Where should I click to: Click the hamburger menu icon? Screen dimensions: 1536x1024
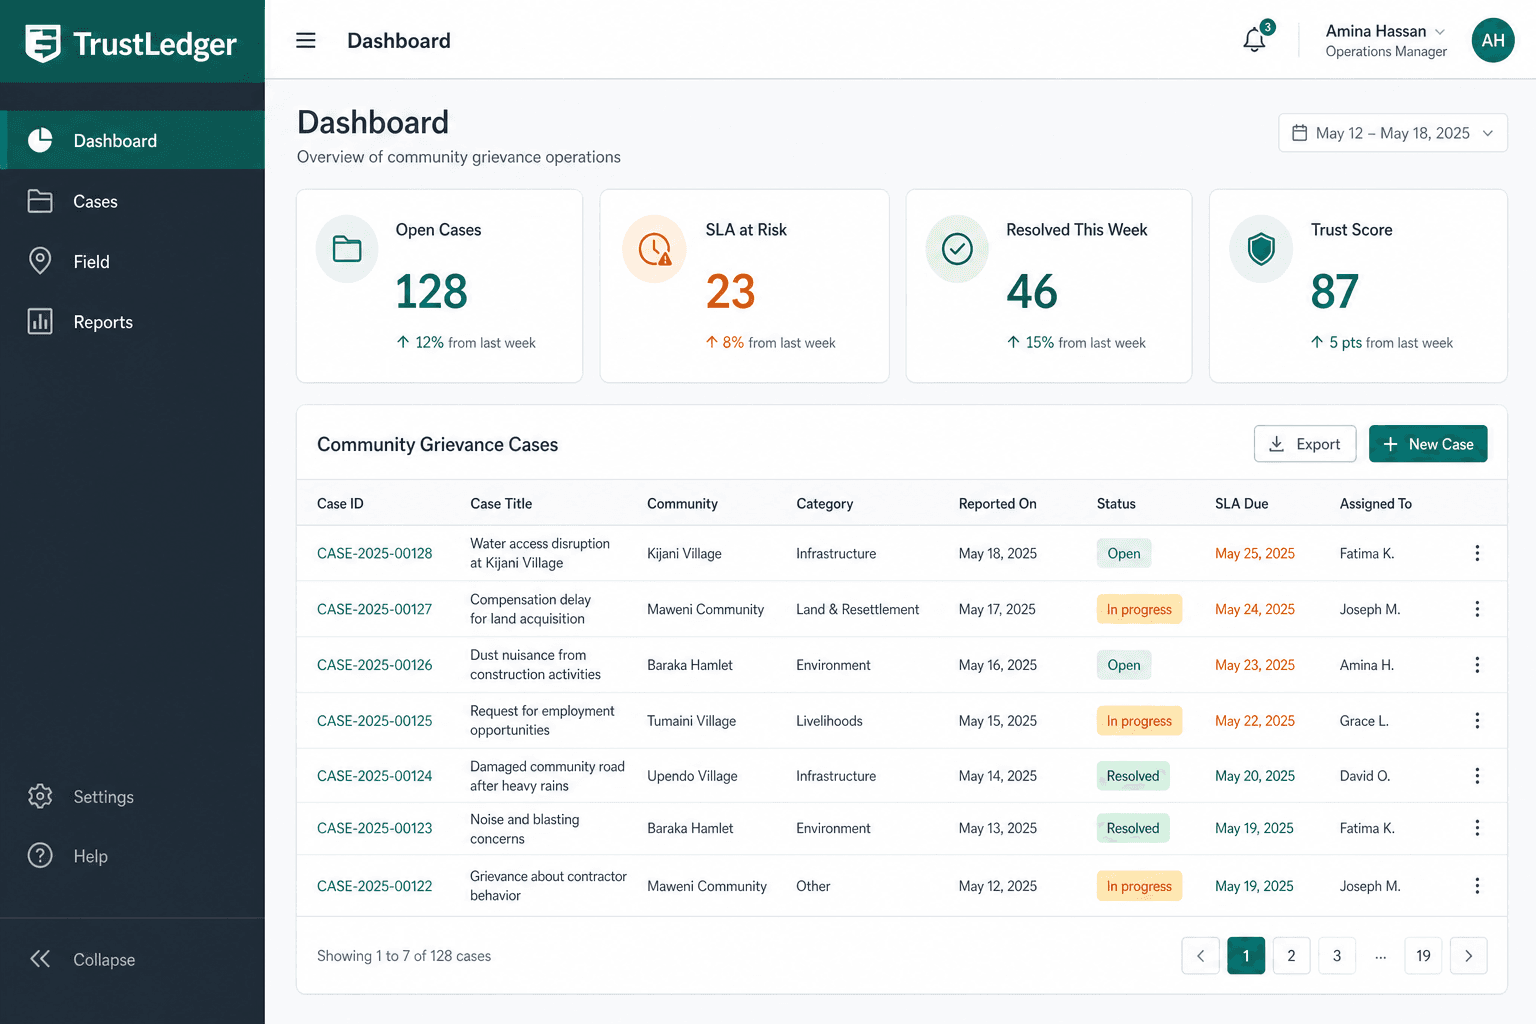click(306, 40)
